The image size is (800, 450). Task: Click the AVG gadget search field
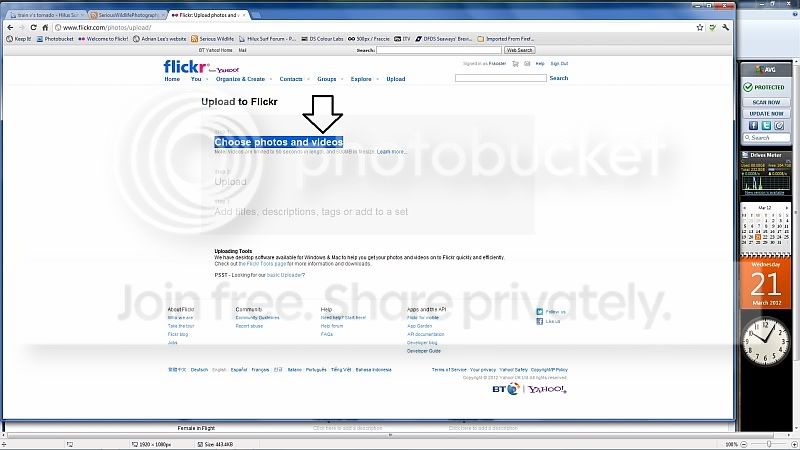point(766,138)
